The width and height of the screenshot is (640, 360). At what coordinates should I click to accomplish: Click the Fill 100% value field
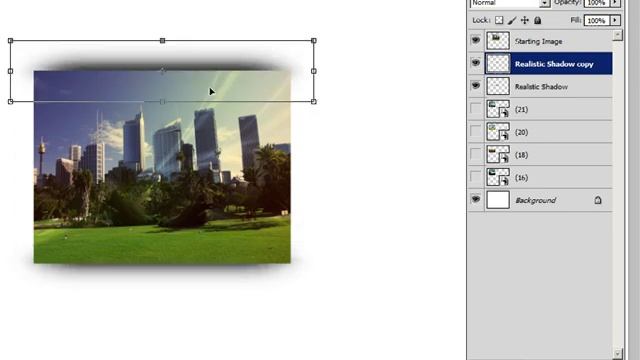[597, 20]
